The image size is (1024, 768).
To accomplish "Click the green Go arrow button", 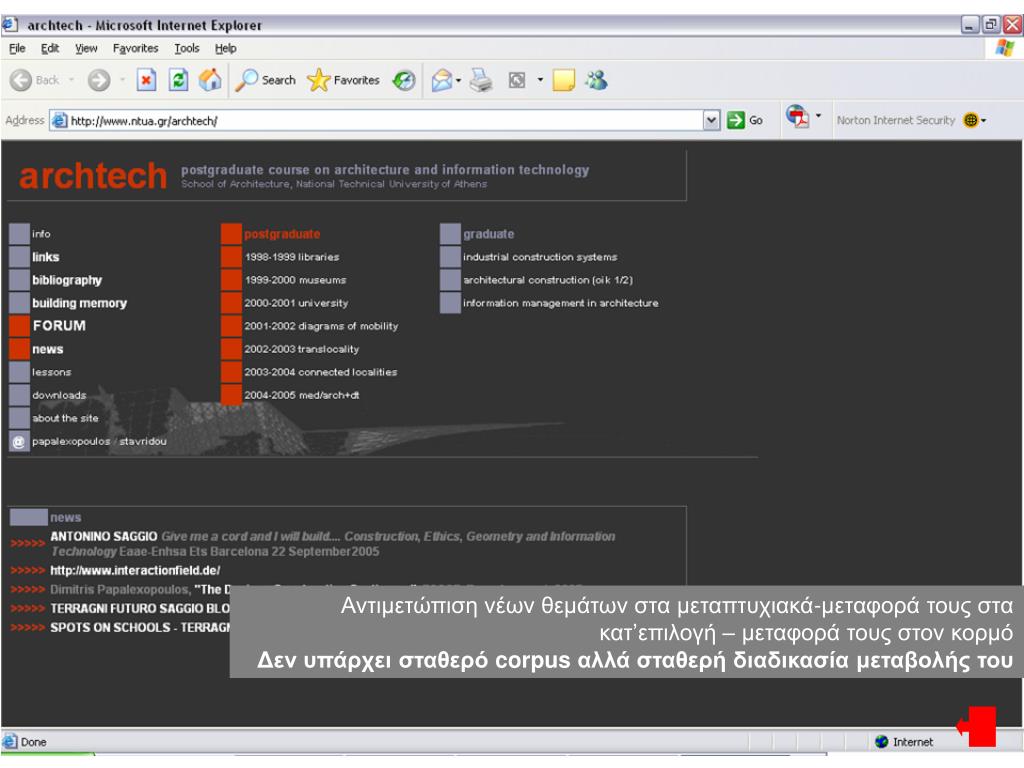I will click(x=736, y=120).
